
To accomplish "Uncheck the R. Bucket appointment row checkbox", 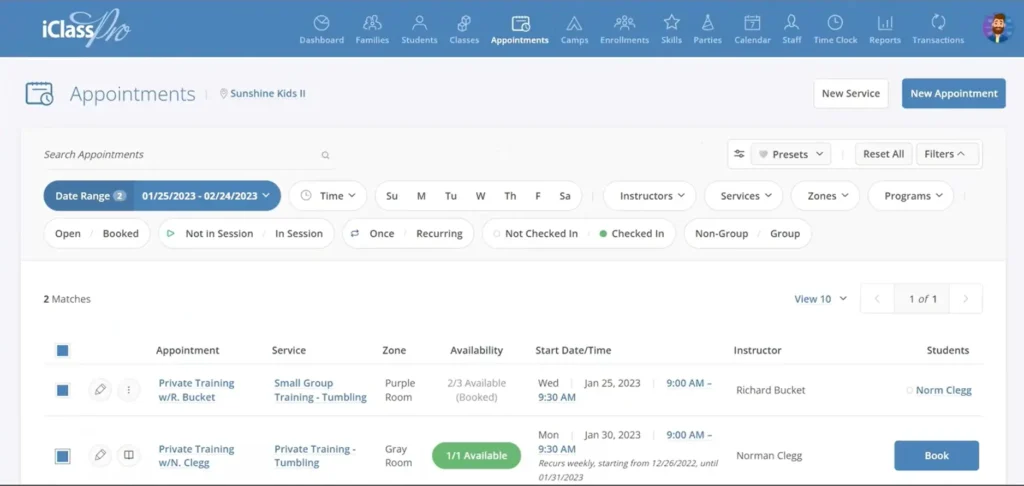I will click(x=63, y=390).
